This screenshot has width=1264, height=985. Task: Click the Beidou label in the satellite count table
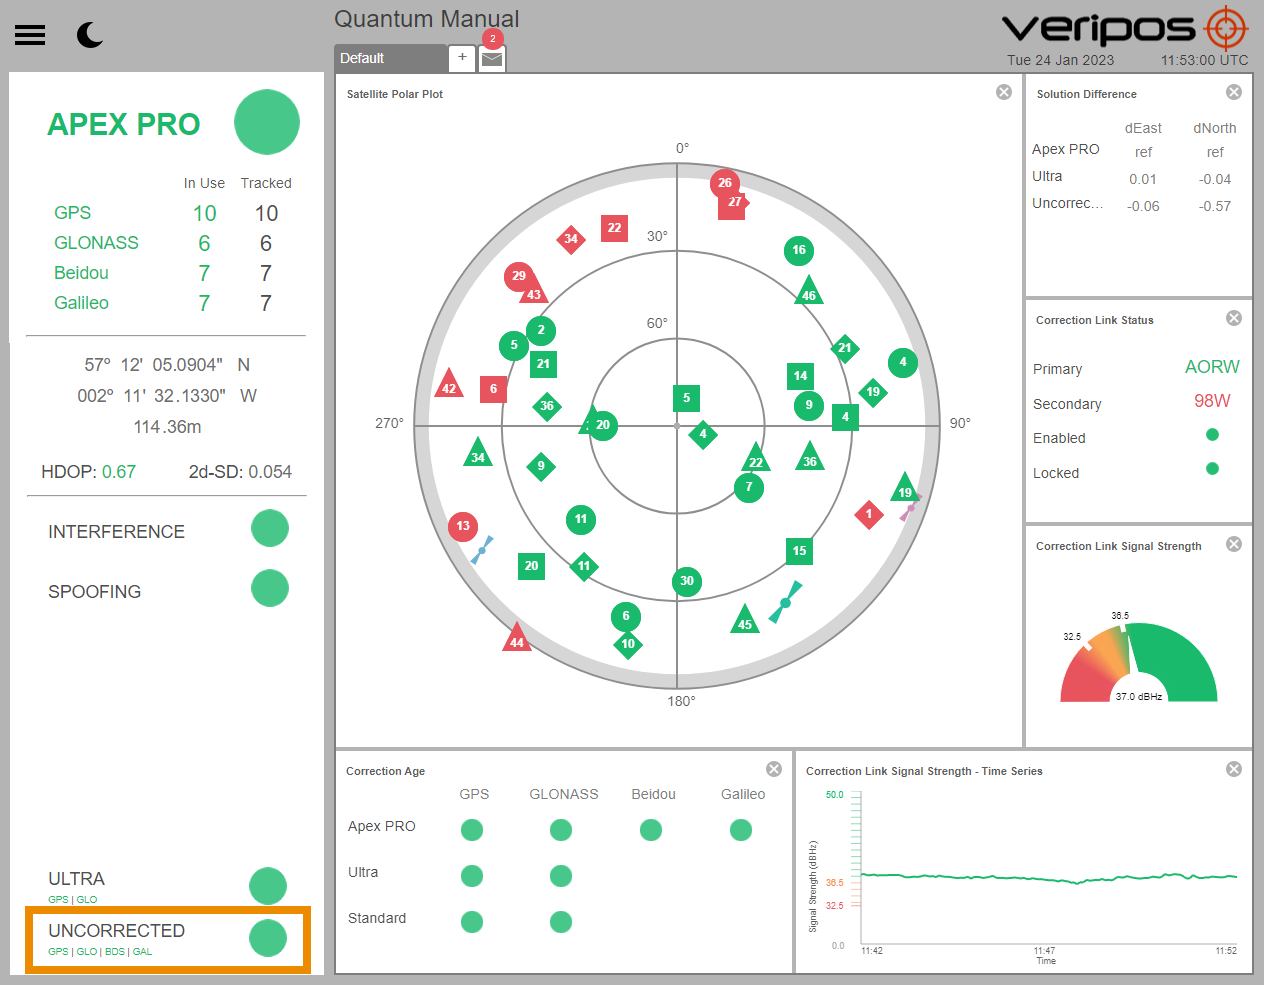tap(81, 273)
